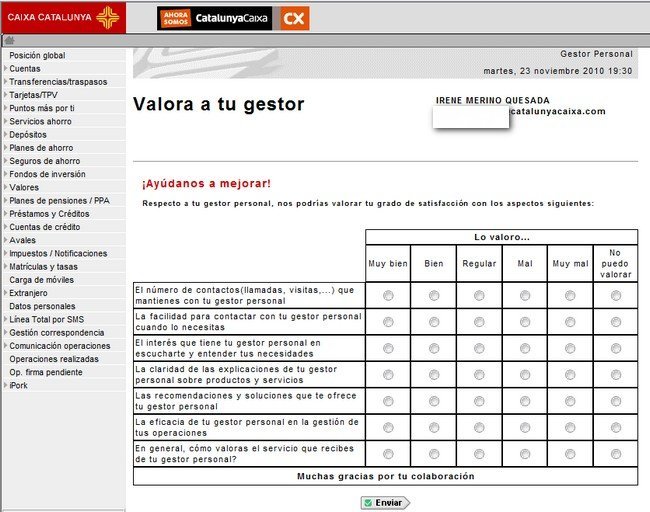
Task: Open Posición global menu item
Action: pos(37,56)
